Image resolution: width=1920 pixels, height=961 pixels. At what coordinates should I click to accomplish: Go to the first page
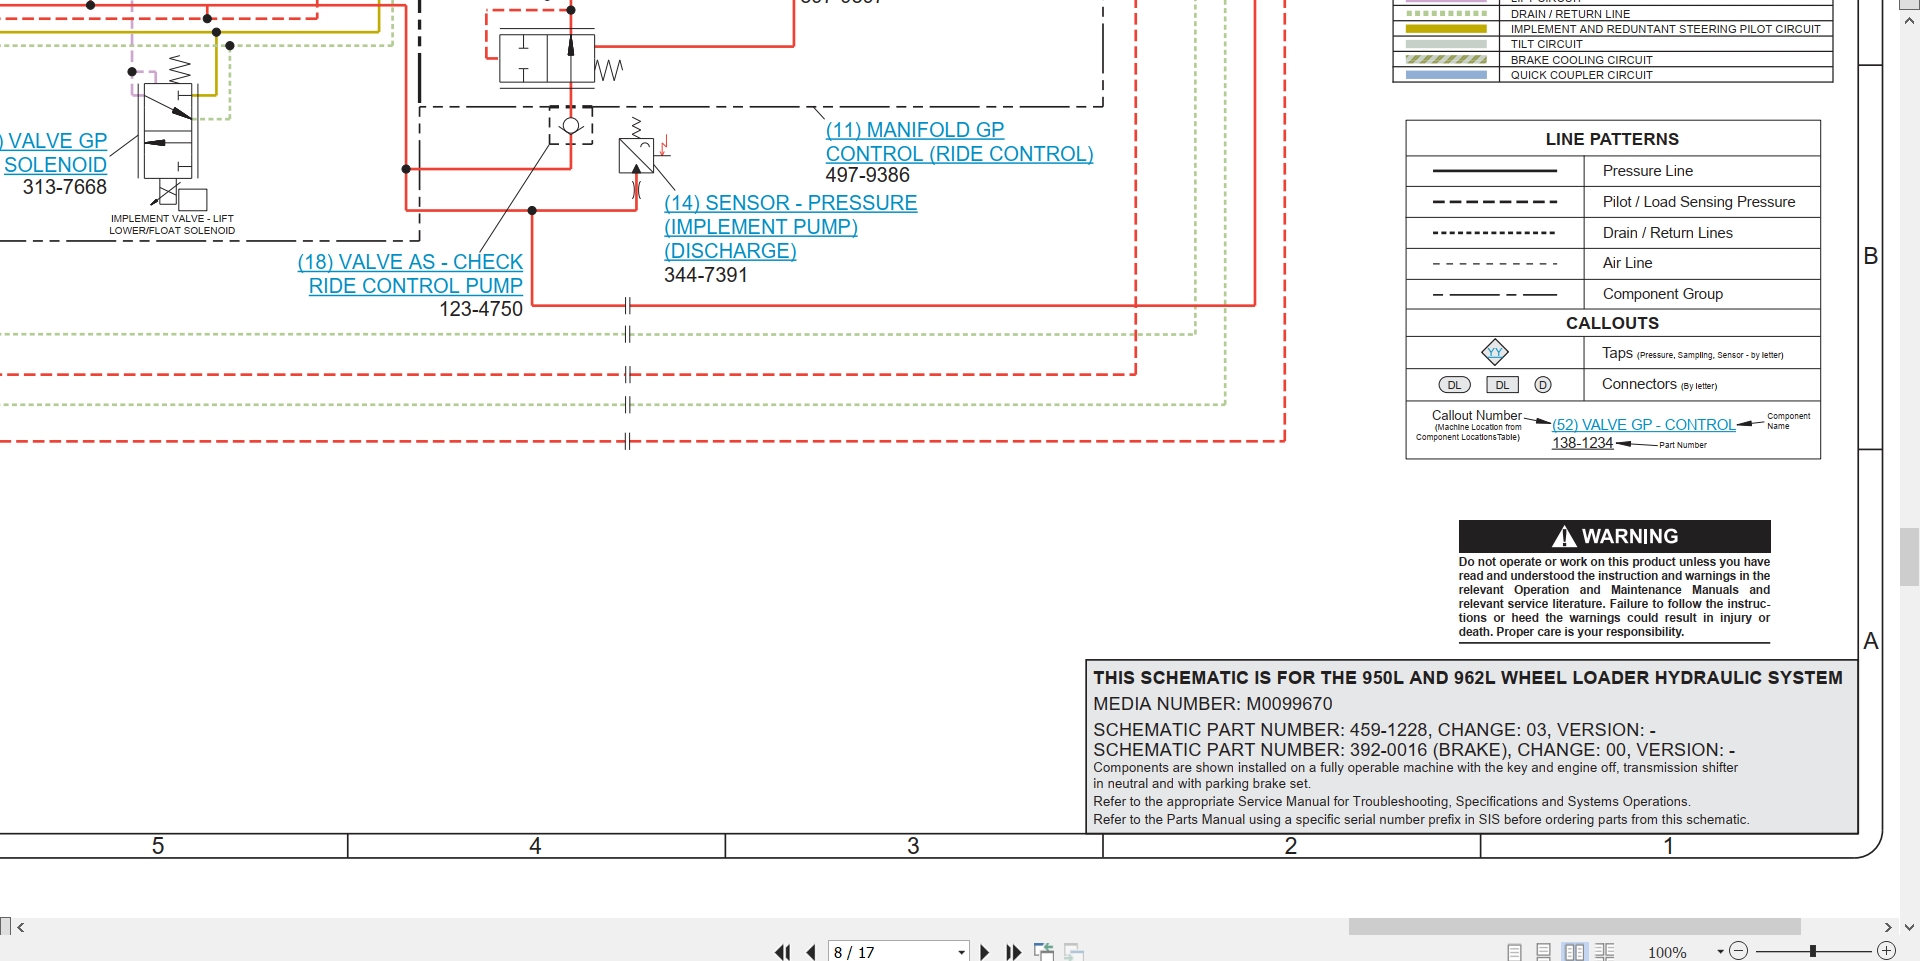pyautogui.click(x=782, y=952)
